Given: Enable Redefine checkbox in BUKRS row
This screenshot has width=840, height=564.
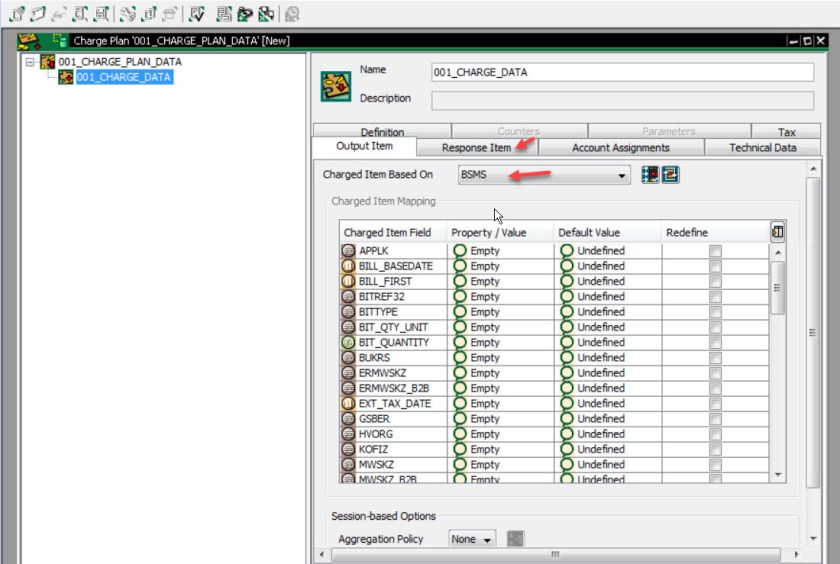Looking at the screenshot, I should coord(715,358).
